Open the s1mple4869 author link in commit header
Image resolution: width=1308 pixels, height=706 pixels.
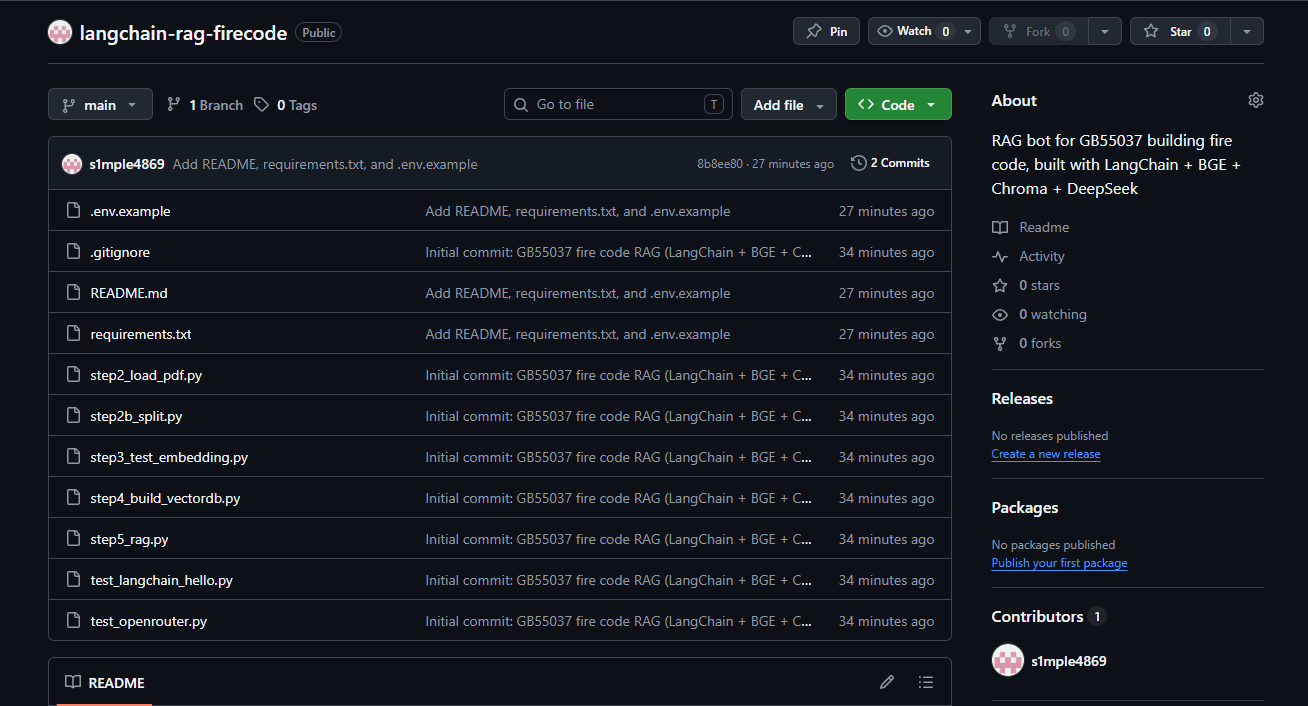[127, 164]
